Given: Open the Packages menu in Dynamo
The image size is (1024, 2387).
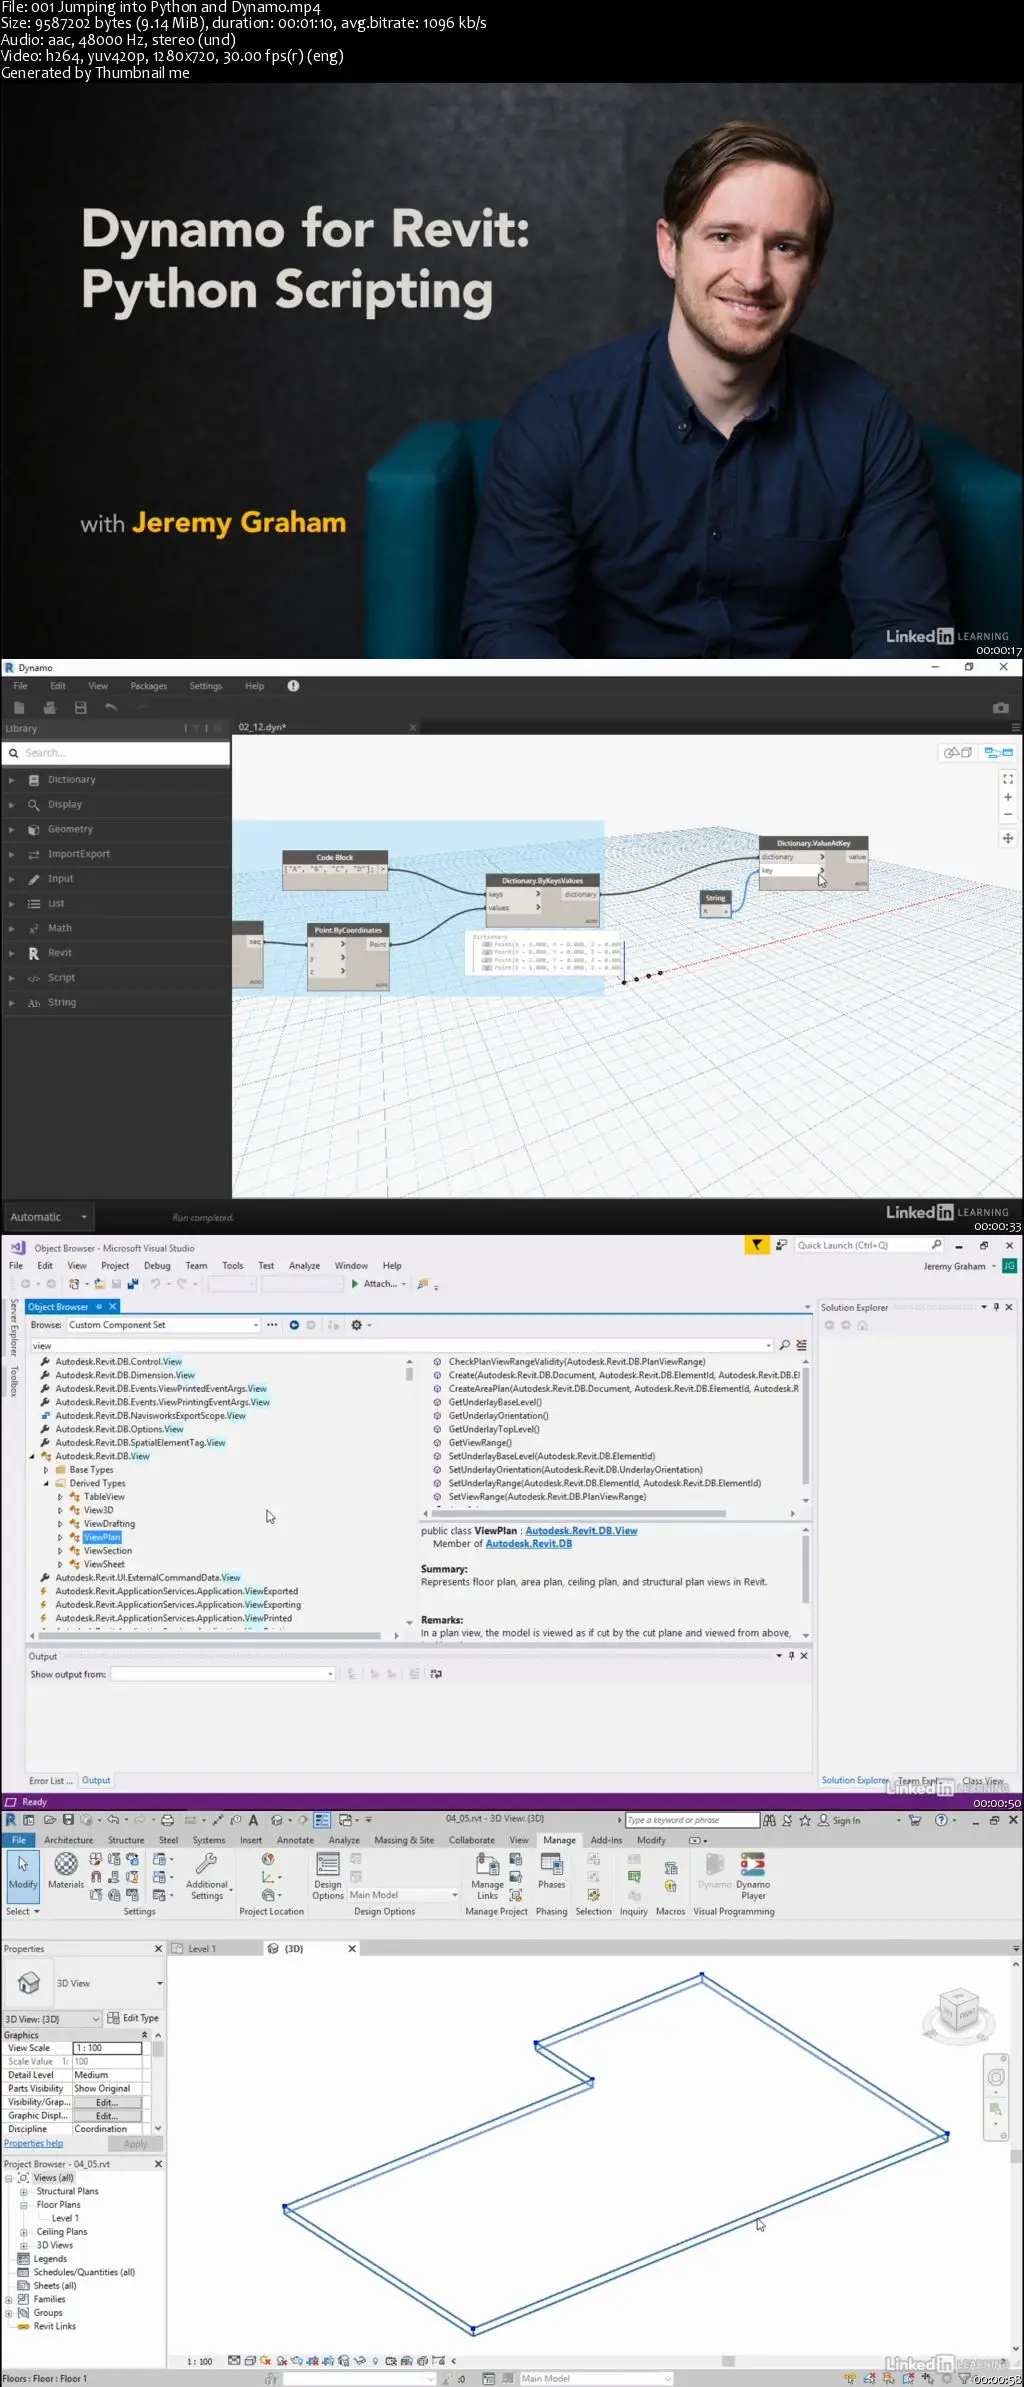Looking at the screenshot, I should coord(148,686).
